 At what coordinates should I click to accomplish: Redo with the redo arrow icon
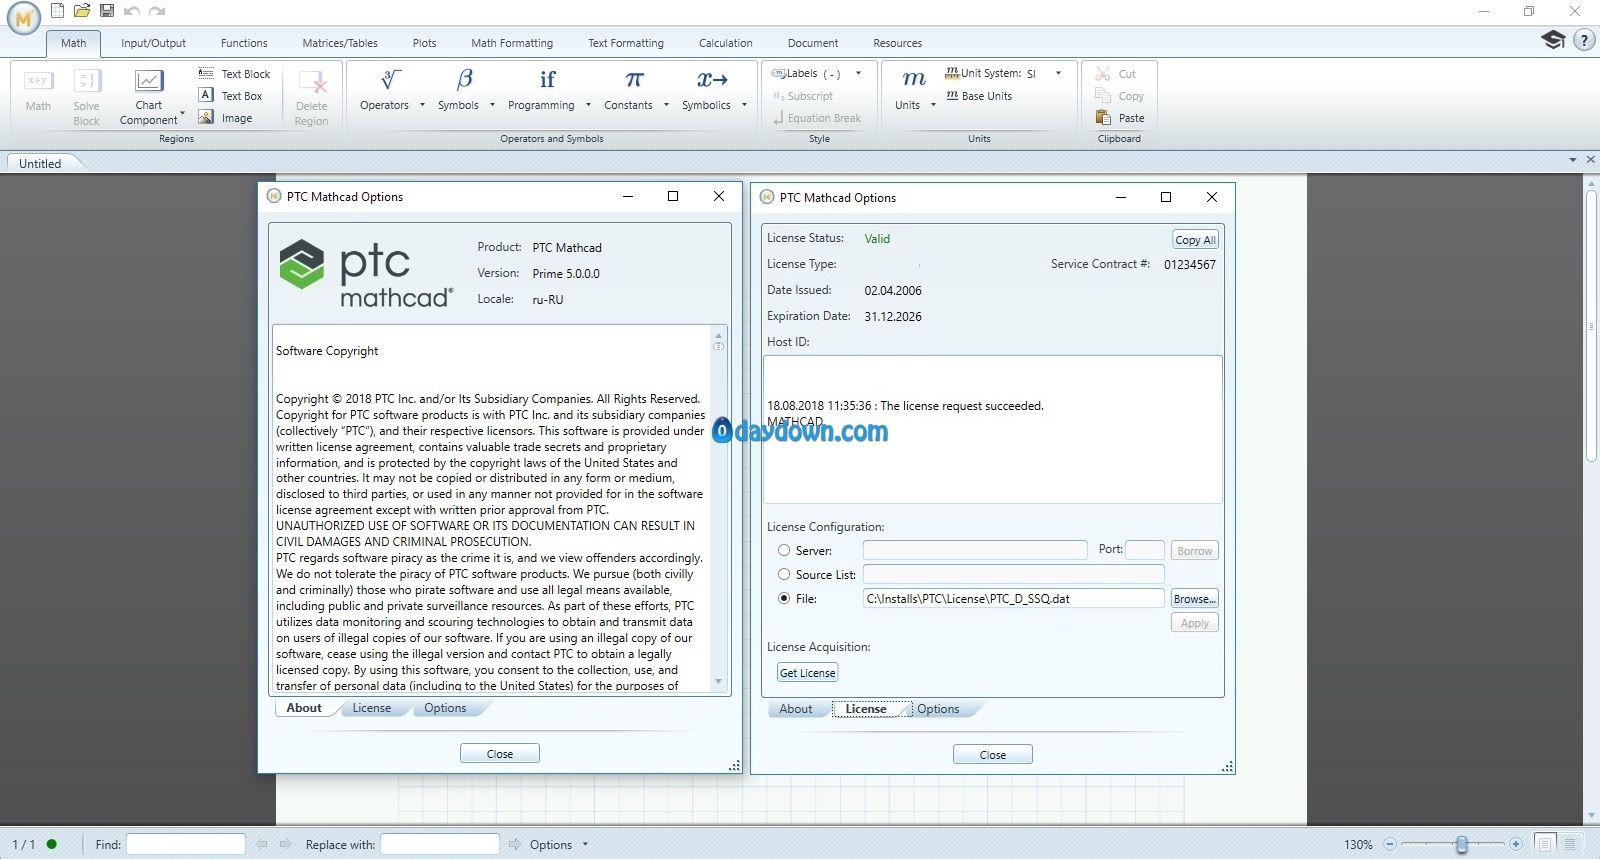(157, 11)
